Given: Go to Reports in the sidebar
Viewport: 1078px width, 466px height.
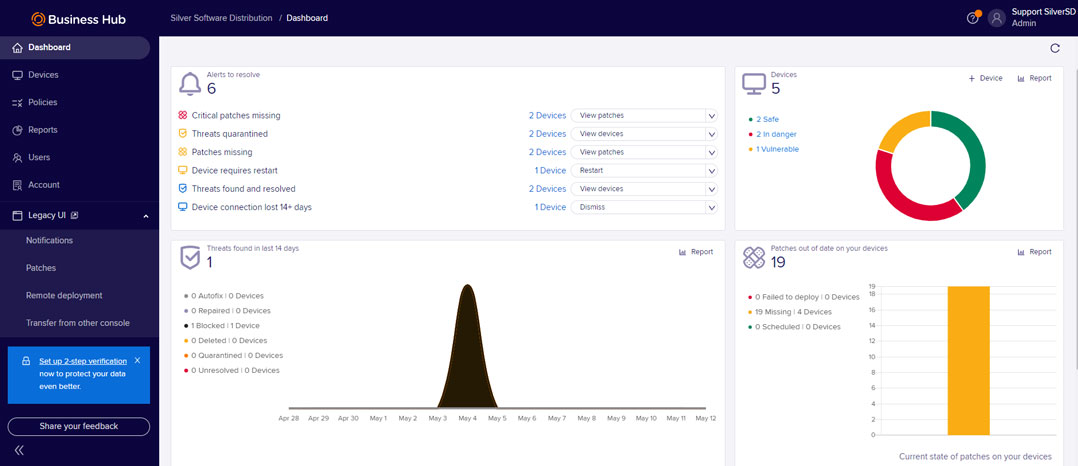Looking at the screenshot, I should coord(42,130).
